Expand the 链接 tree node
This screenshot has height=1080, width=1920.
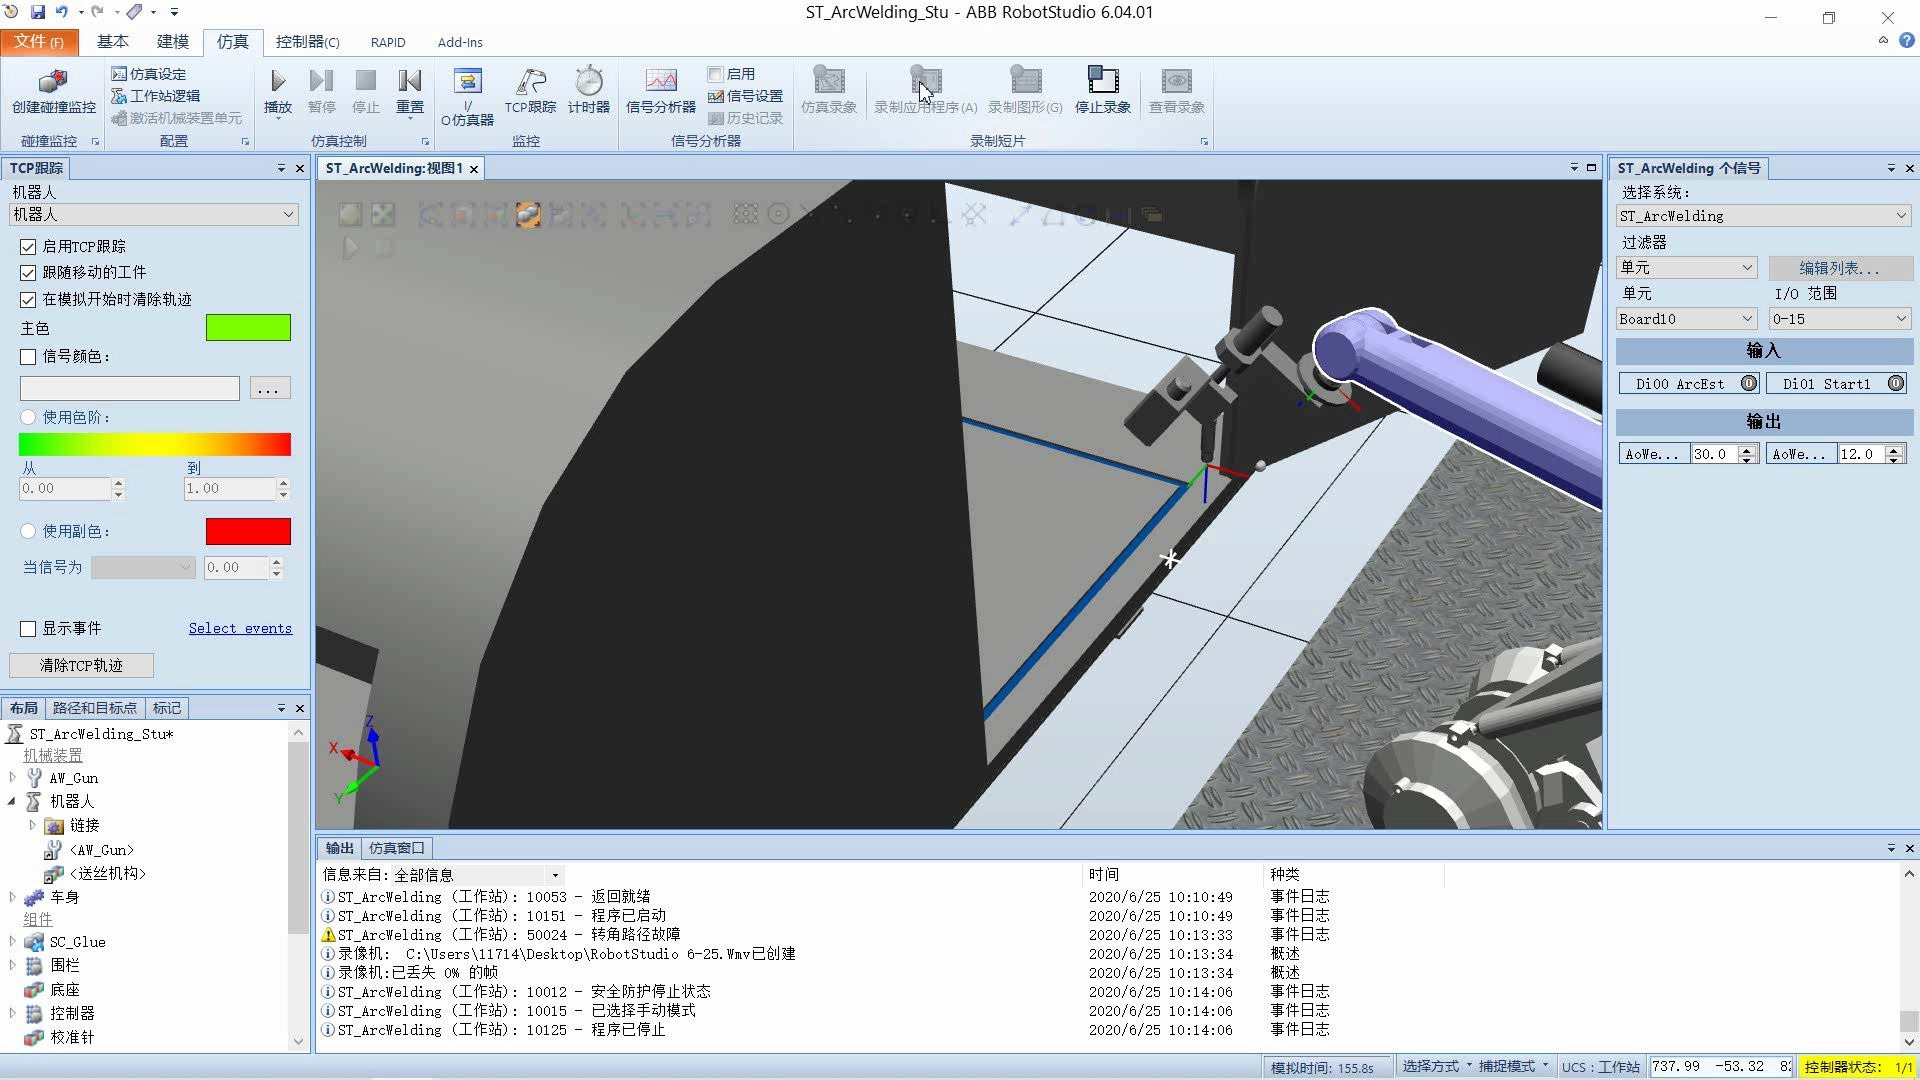32,825
